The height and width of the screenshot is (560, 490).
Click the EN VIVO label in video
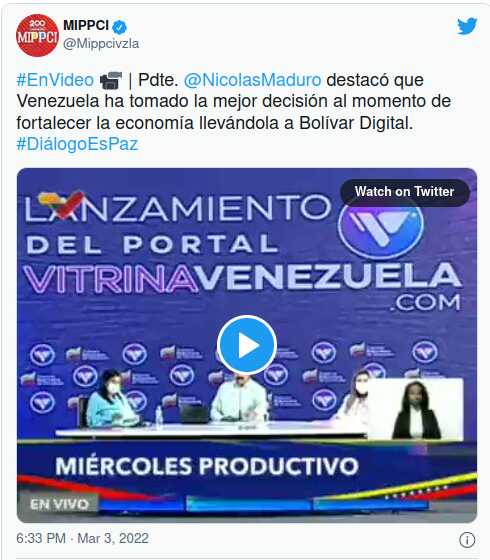[x=59, y=504]
